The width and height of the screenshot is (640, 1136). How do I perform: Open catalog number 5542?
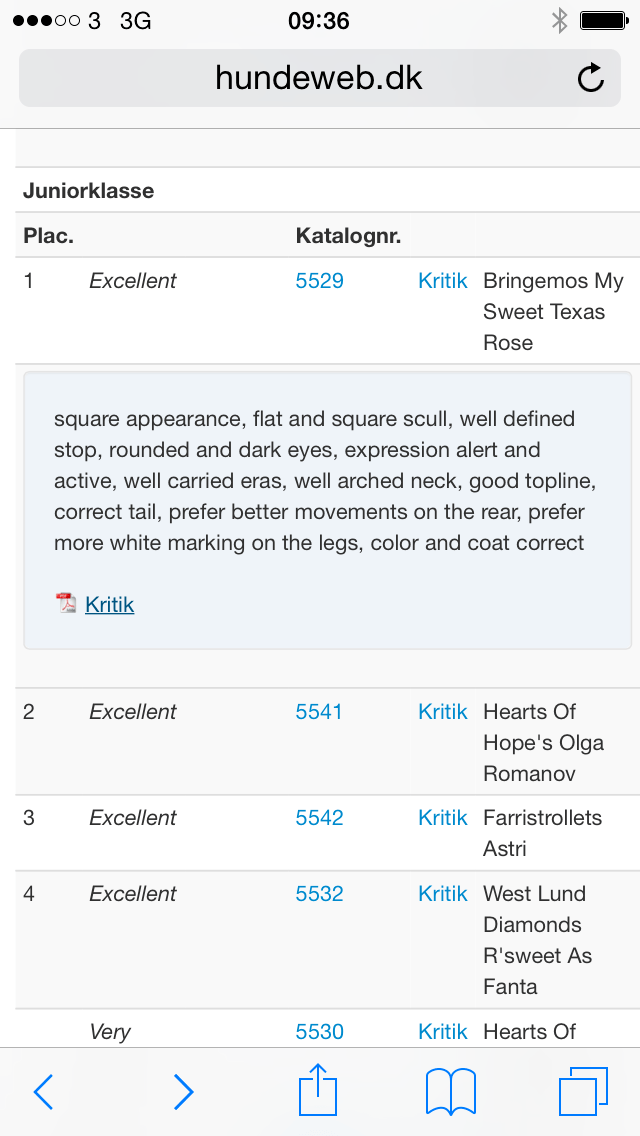pyautogui.click(x=319, y=818)
